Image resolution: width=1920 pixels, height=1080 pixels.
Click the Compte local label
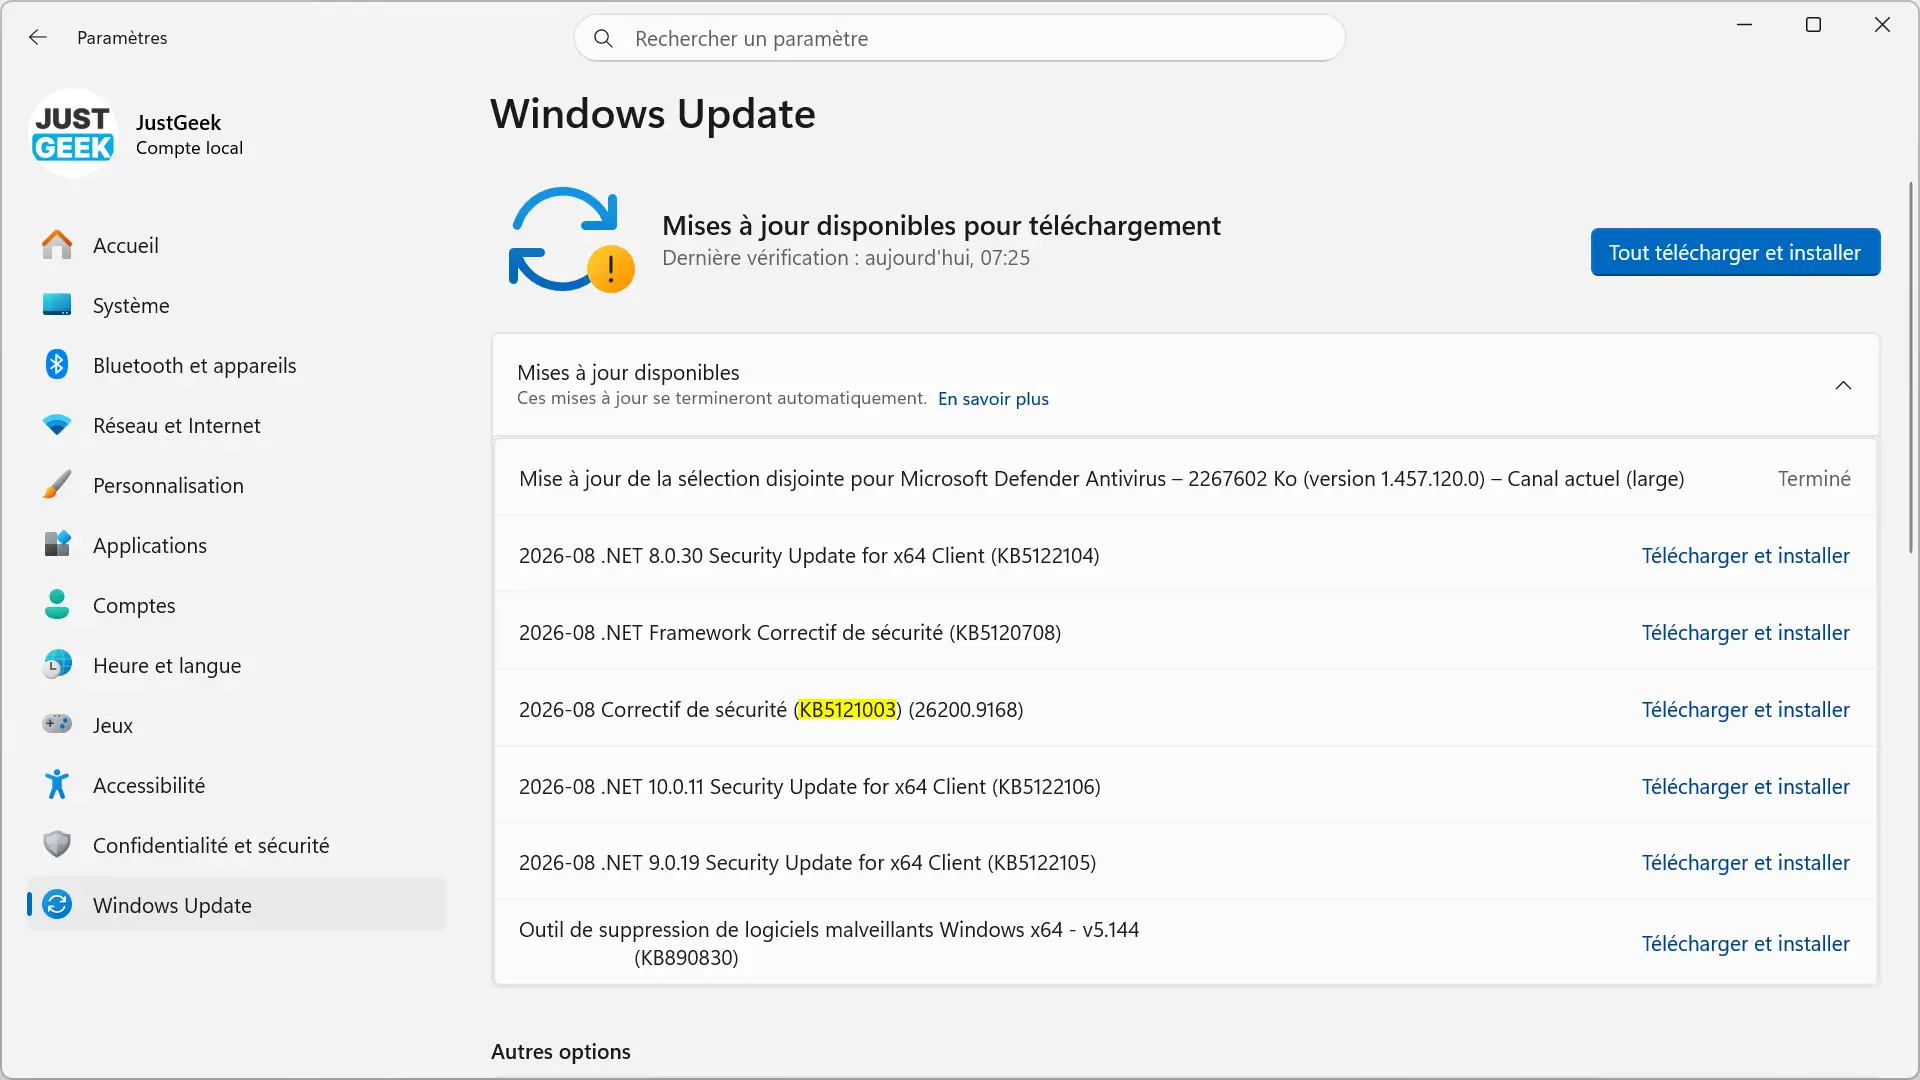pyautogui.click(x=189, y=148)
